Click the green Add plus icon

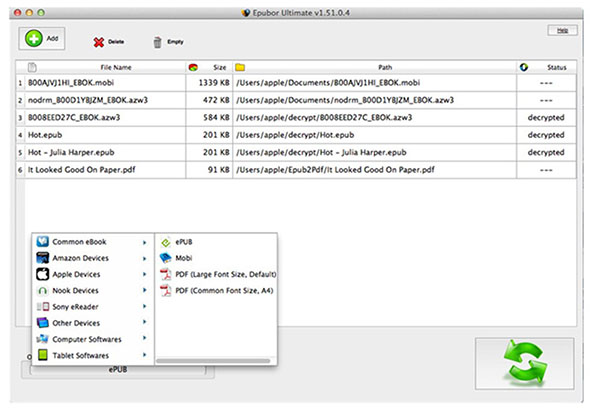33,38
